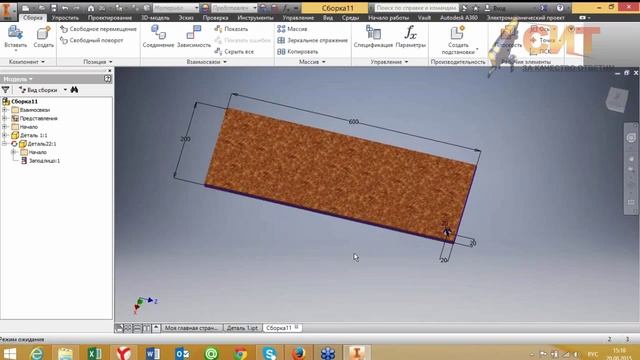Switch to the Сборка ribbon tab

pos(33,18)
